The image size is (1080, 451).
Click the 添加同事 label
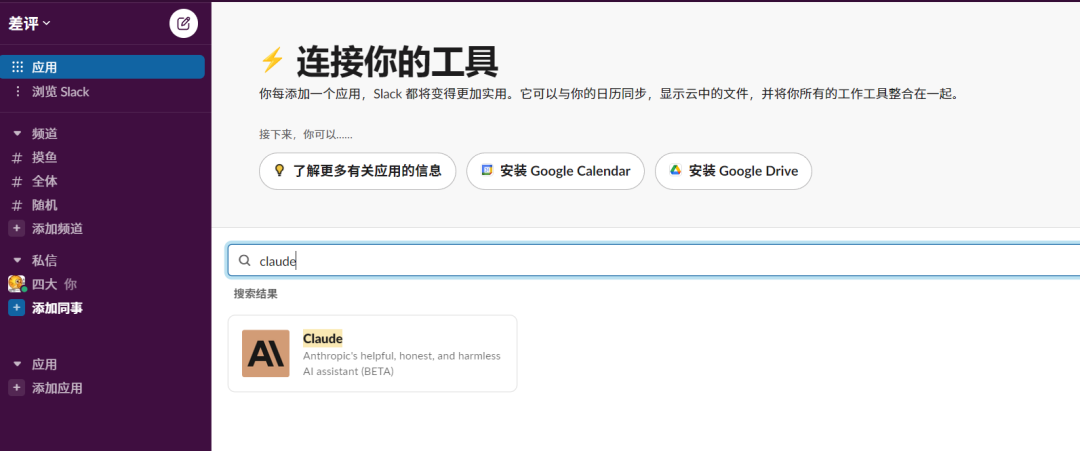[57, 308]
